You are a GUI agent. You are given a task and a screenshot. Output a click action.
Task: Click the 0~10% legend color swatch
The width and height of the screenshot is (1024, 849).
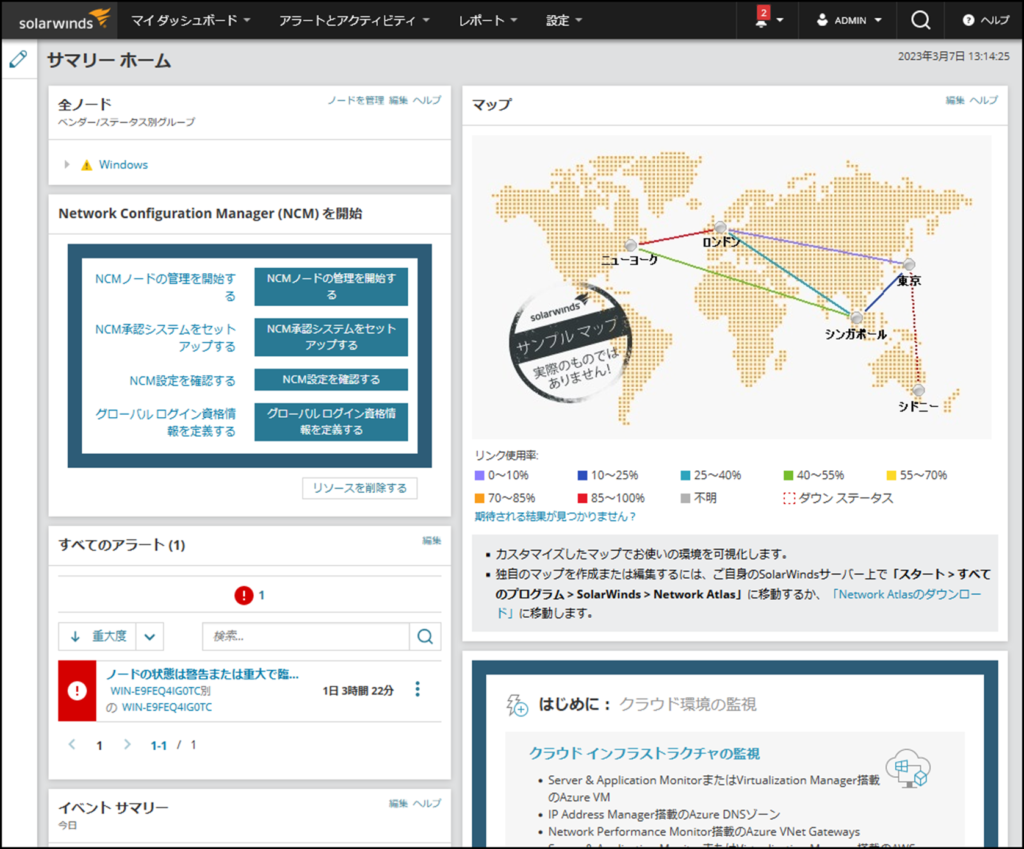coord(479,475)
